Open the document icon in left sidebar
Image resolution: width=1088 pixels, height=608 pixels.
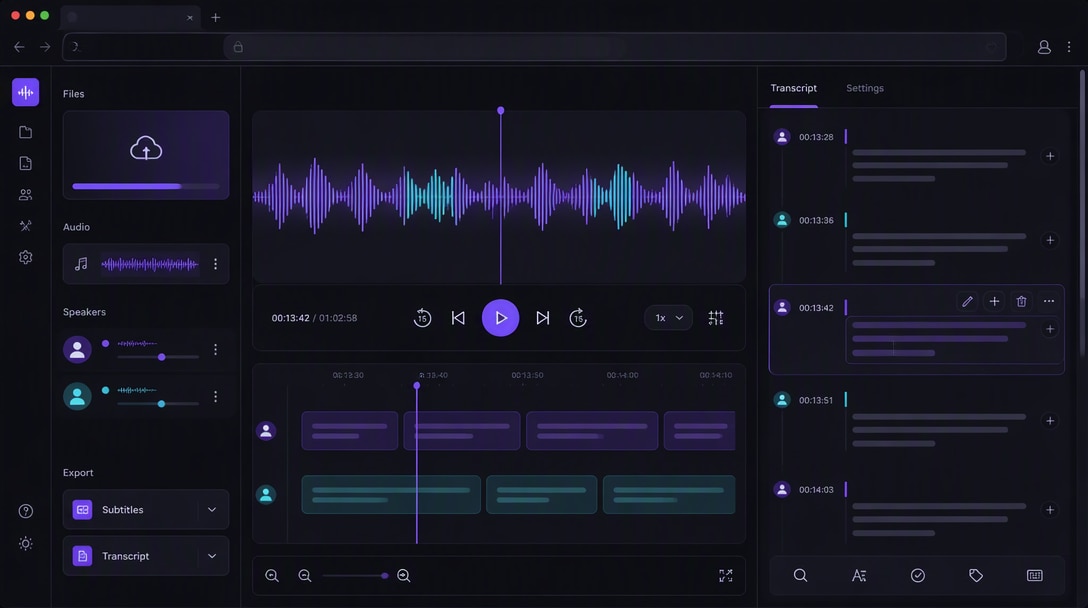click(x=26, y=163)
